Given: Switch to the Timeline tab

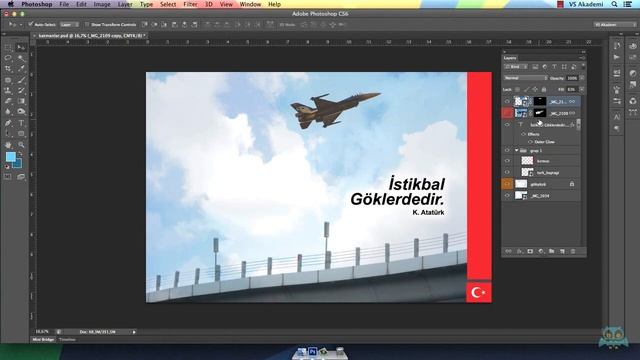Looking at the screenshot, I should point(67,340).
